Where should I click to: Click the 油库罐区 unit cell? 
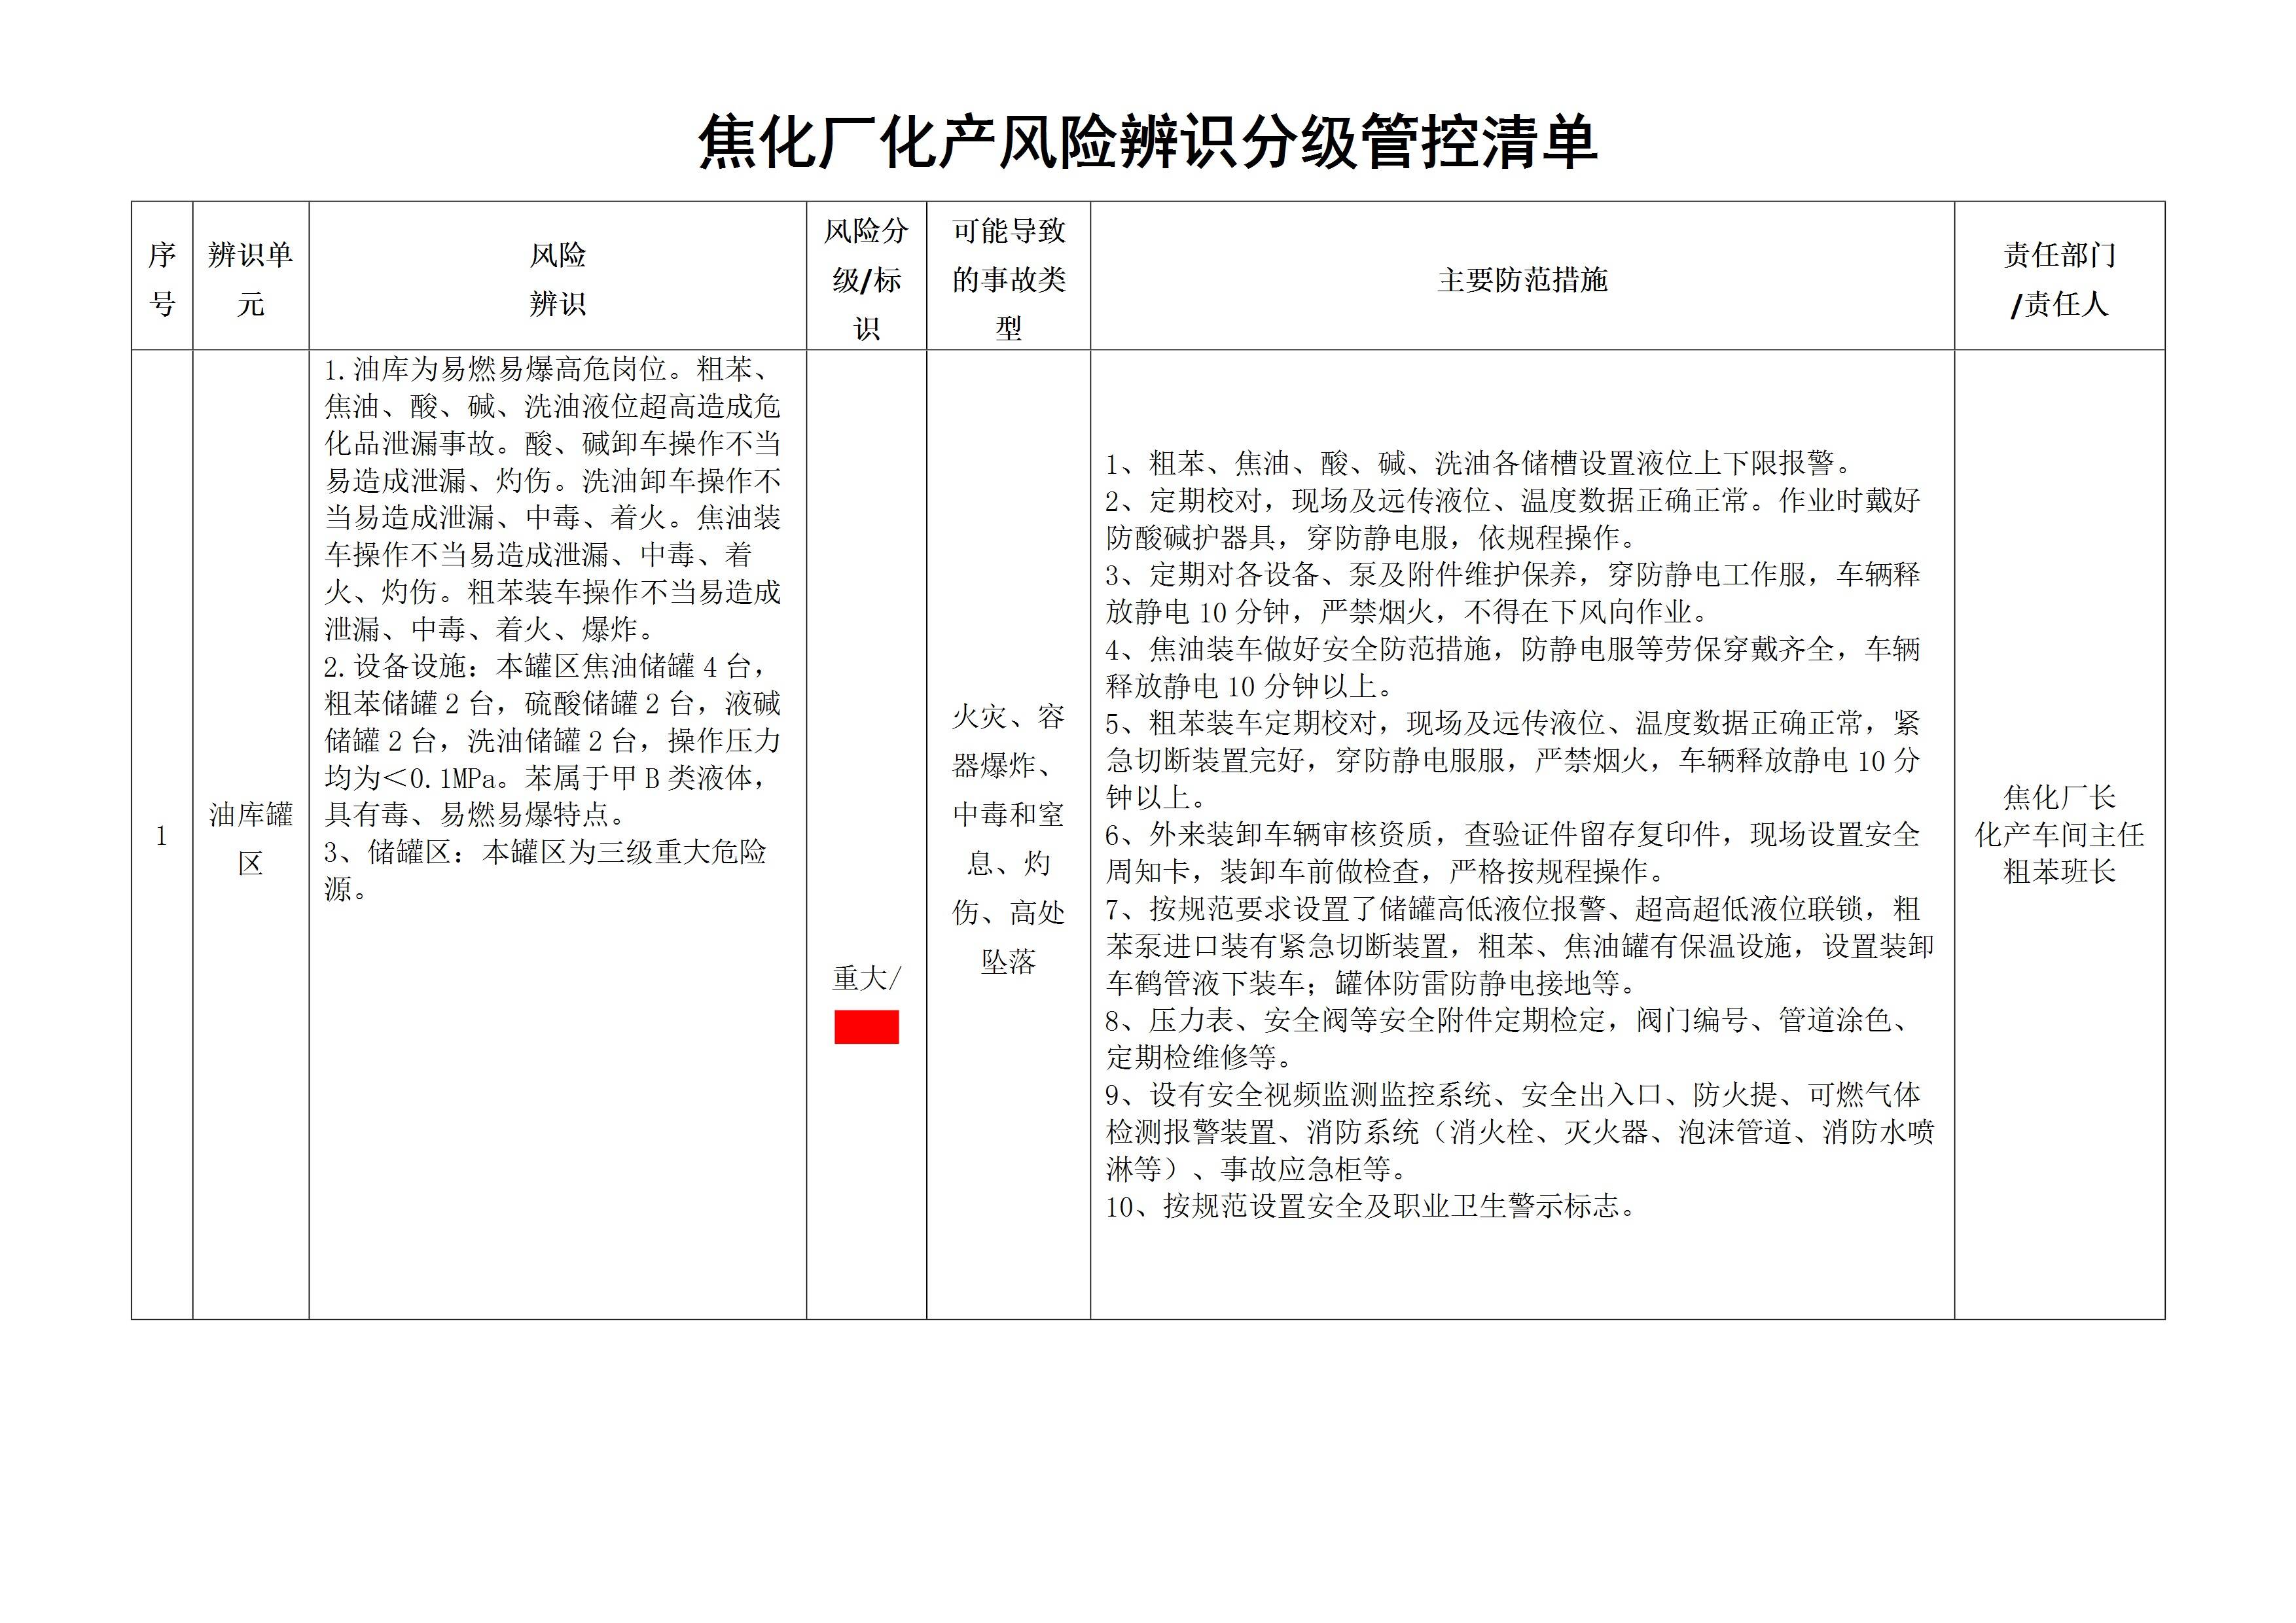point(250,838)
